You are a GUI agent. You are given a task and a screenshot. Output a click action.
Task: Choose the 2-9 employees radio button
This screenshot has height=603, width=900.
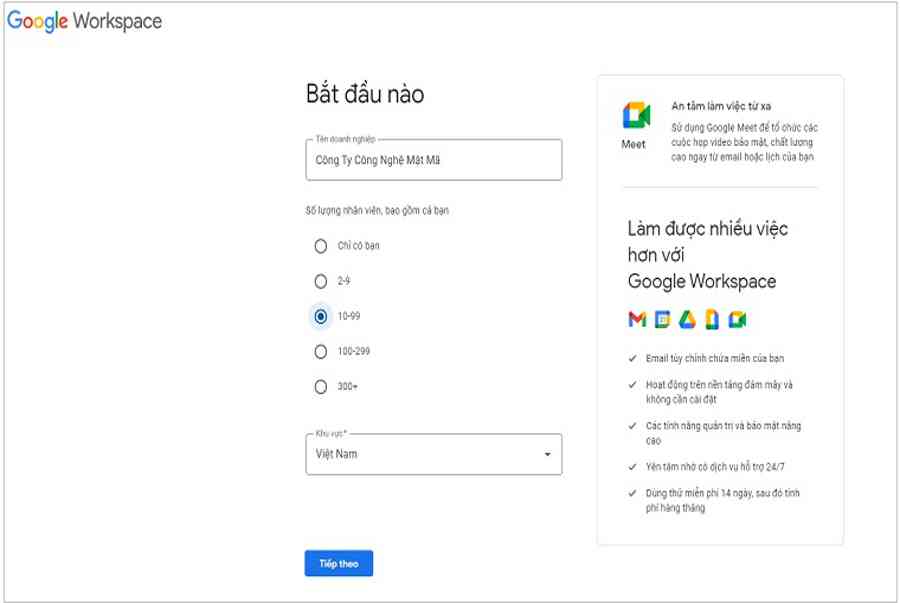coord(321,281)
